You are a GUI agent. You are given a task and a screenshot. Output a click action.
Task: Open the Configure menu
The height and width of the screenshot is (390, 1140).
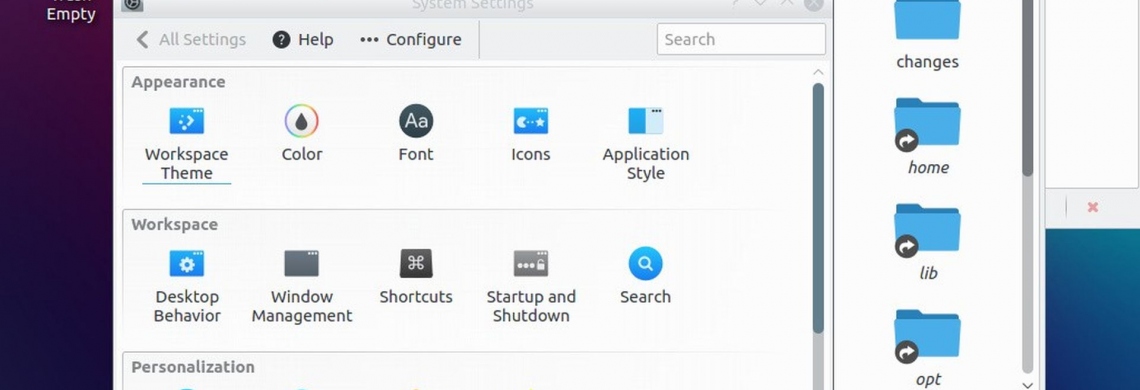(411, 39)
